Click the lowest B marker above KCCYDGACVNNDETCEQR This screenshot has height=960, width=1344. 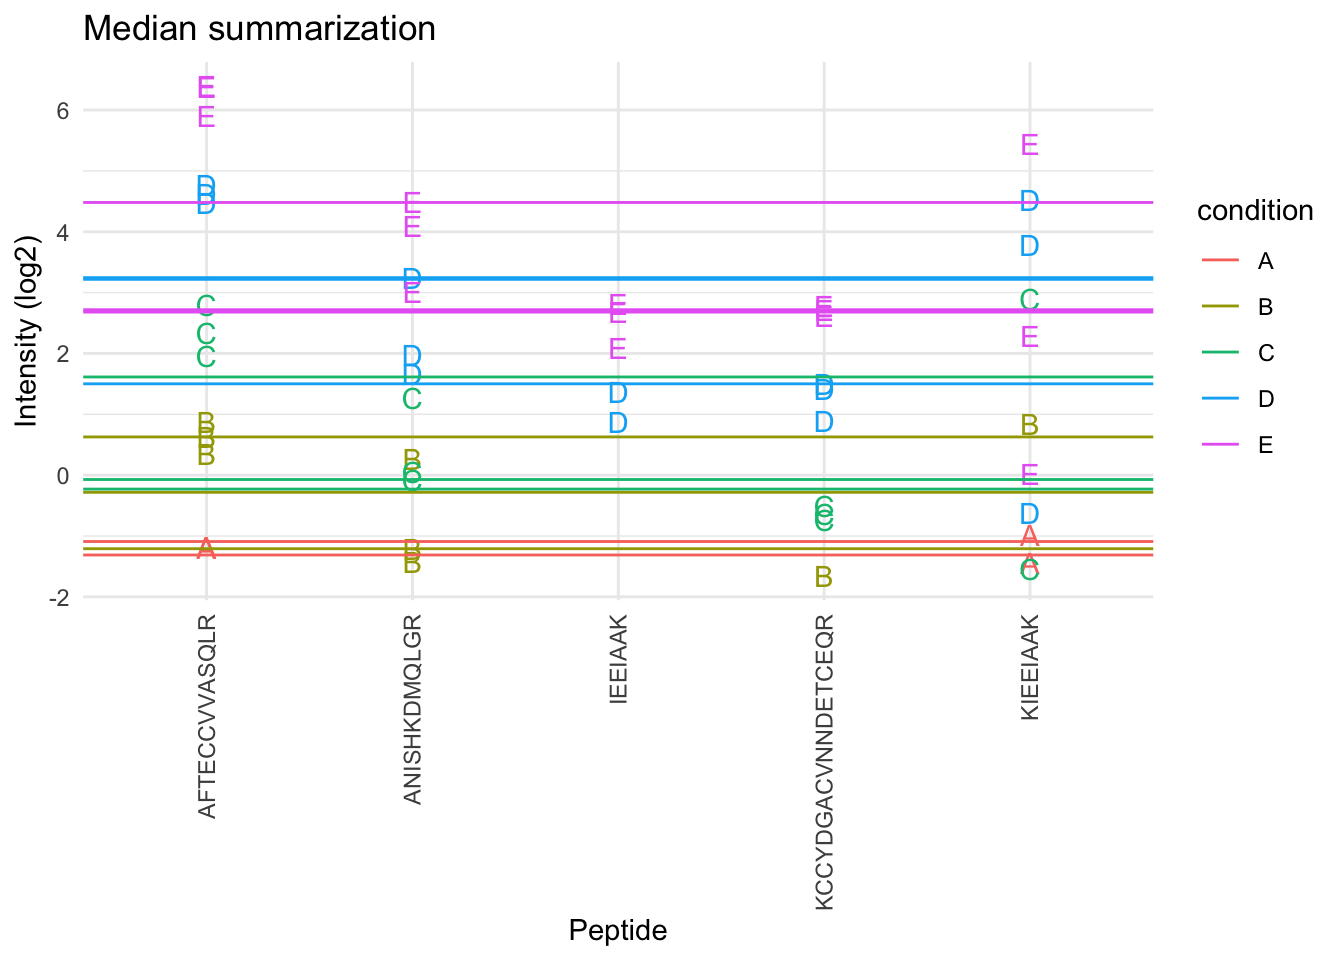pyautogui.click(x=824, y=577)
